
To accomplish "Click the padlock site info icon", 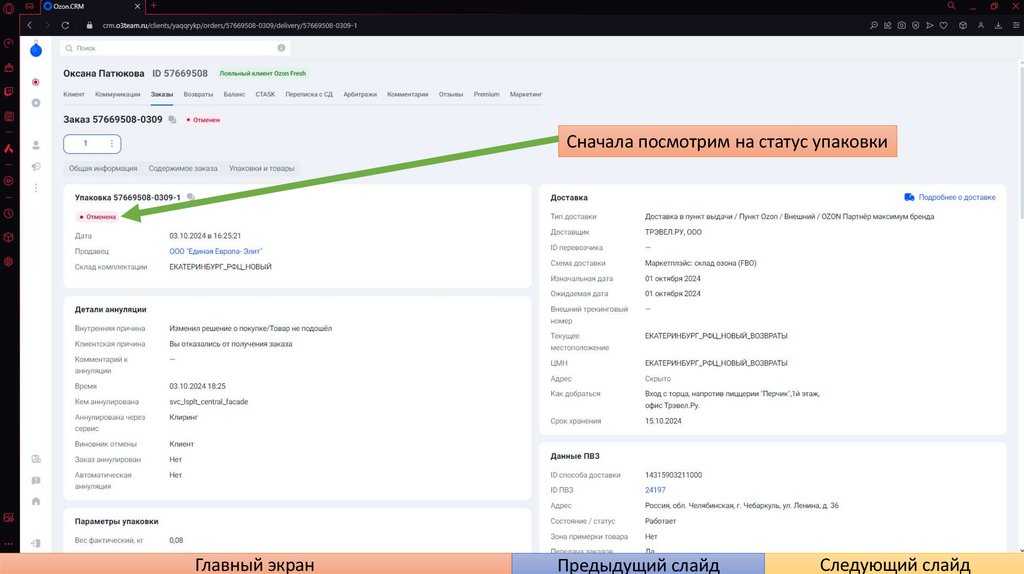I will (x=89, y=25).
